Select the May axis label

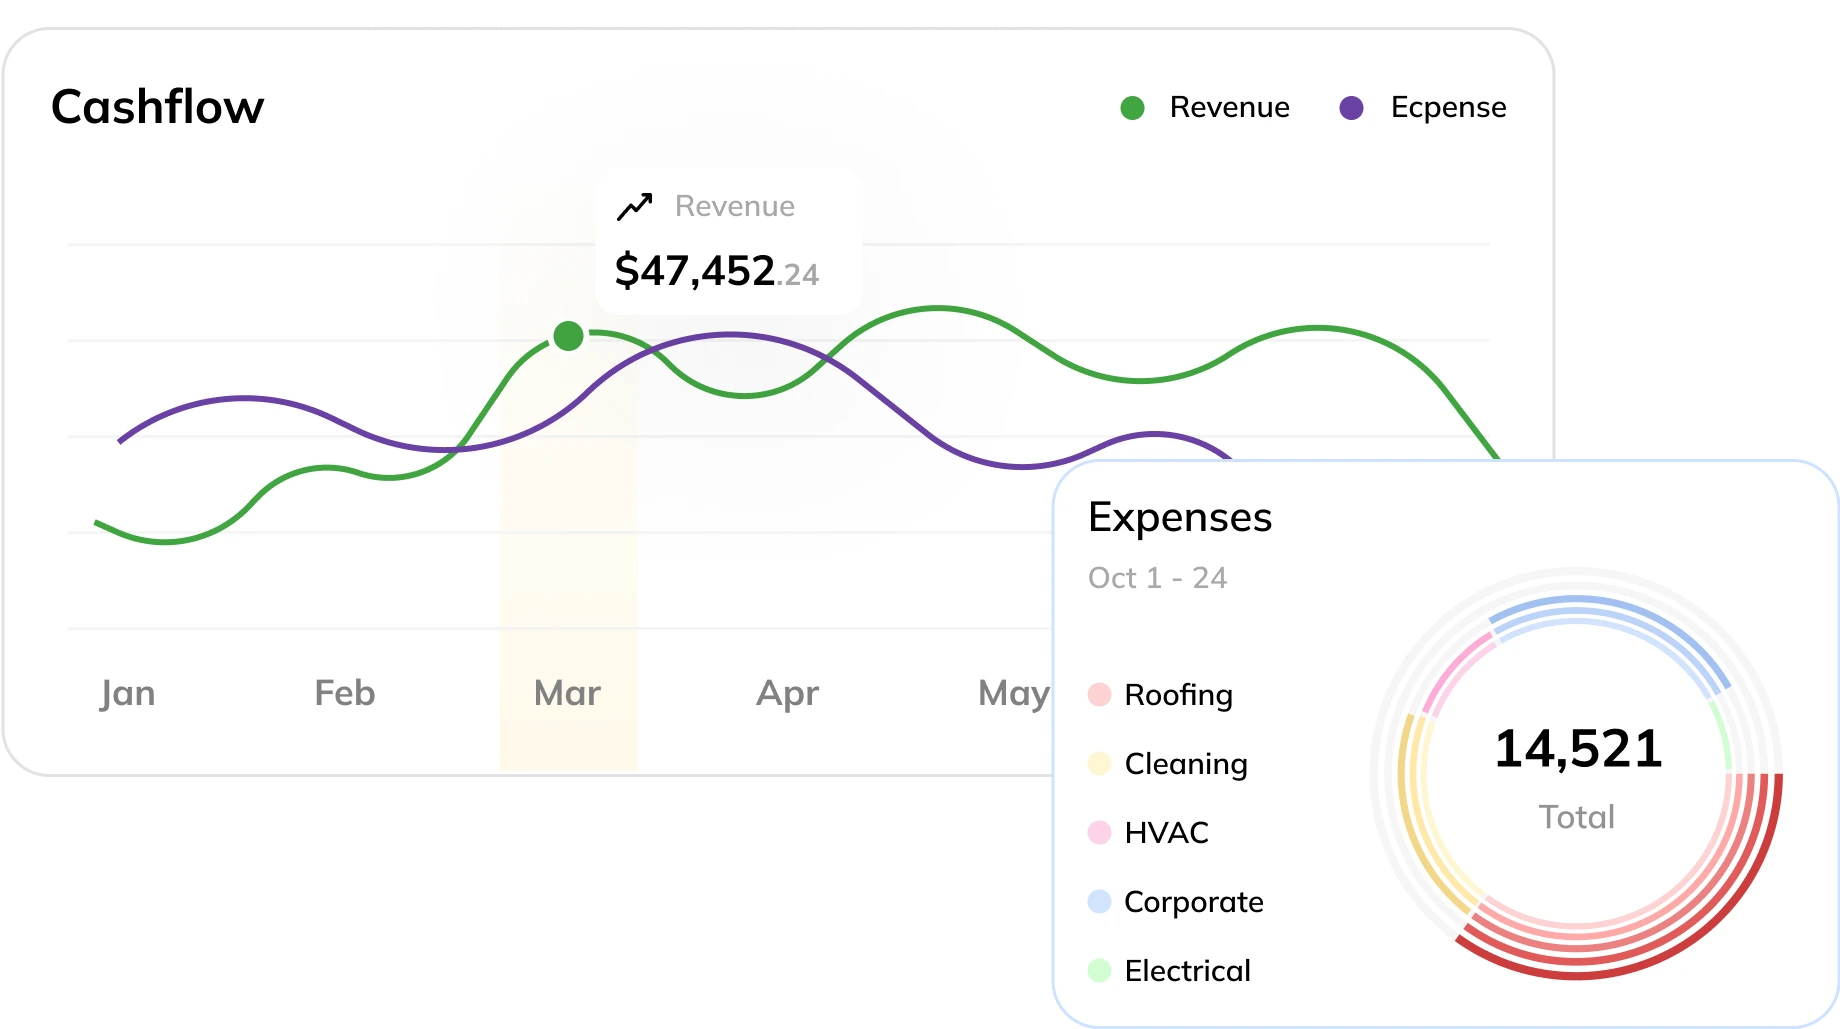coord(1013,694)
